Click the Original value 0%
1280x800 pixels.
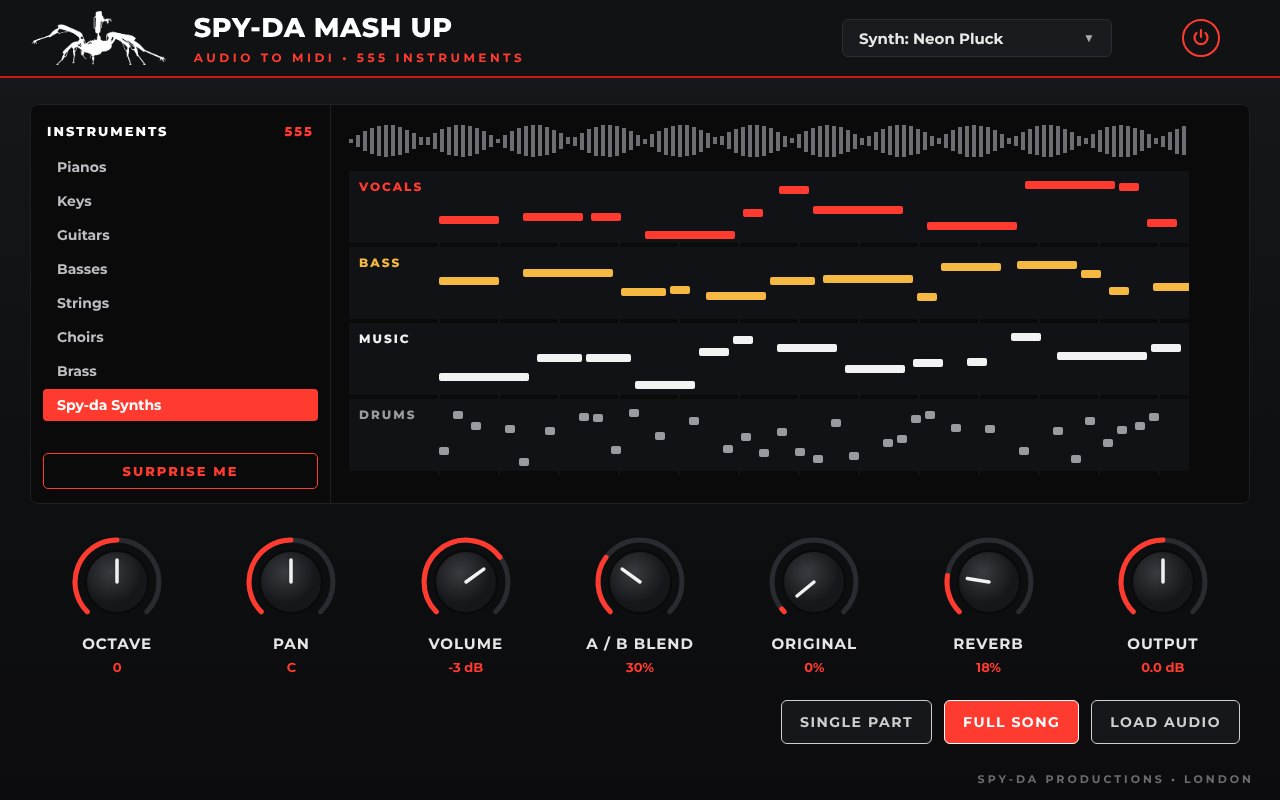click(x=814, y=668)
